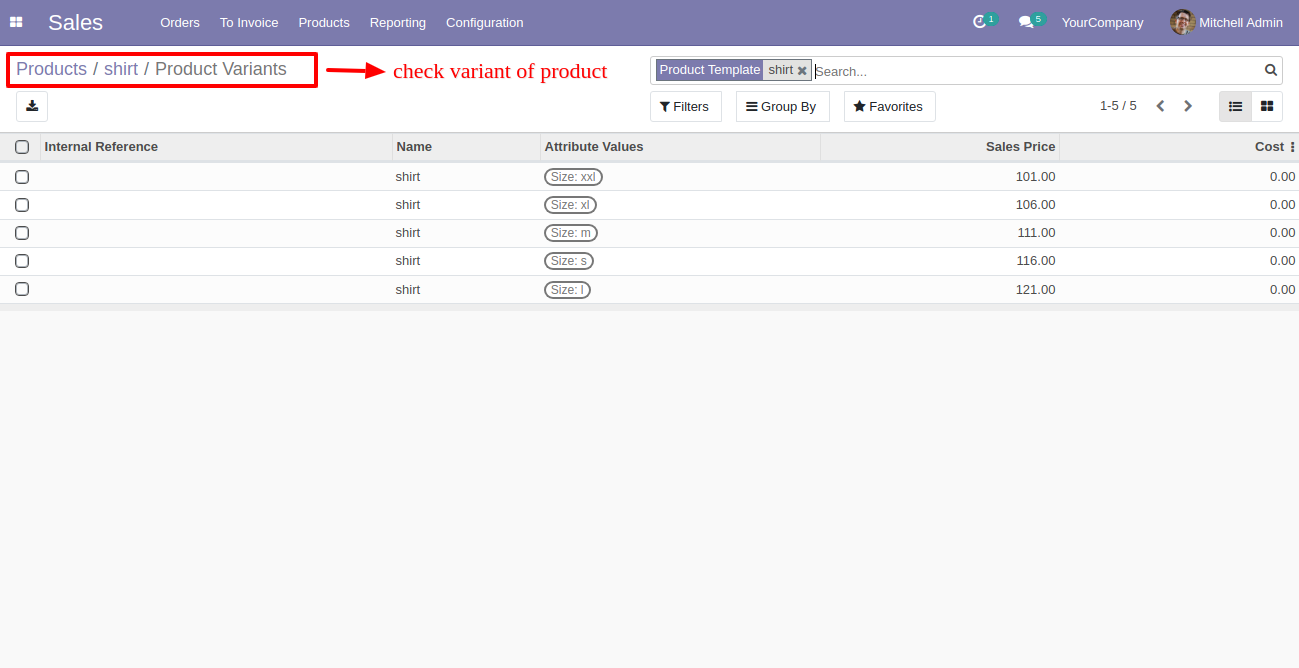Open Products menu in top bar
The image size is (1299, 668).
pos(324,22)
